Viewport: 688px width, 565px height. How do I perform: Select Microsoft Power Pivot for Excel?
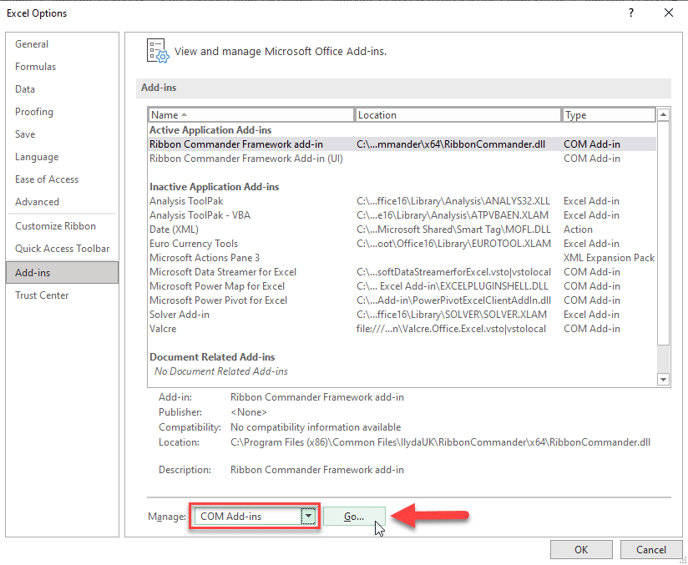218,300
